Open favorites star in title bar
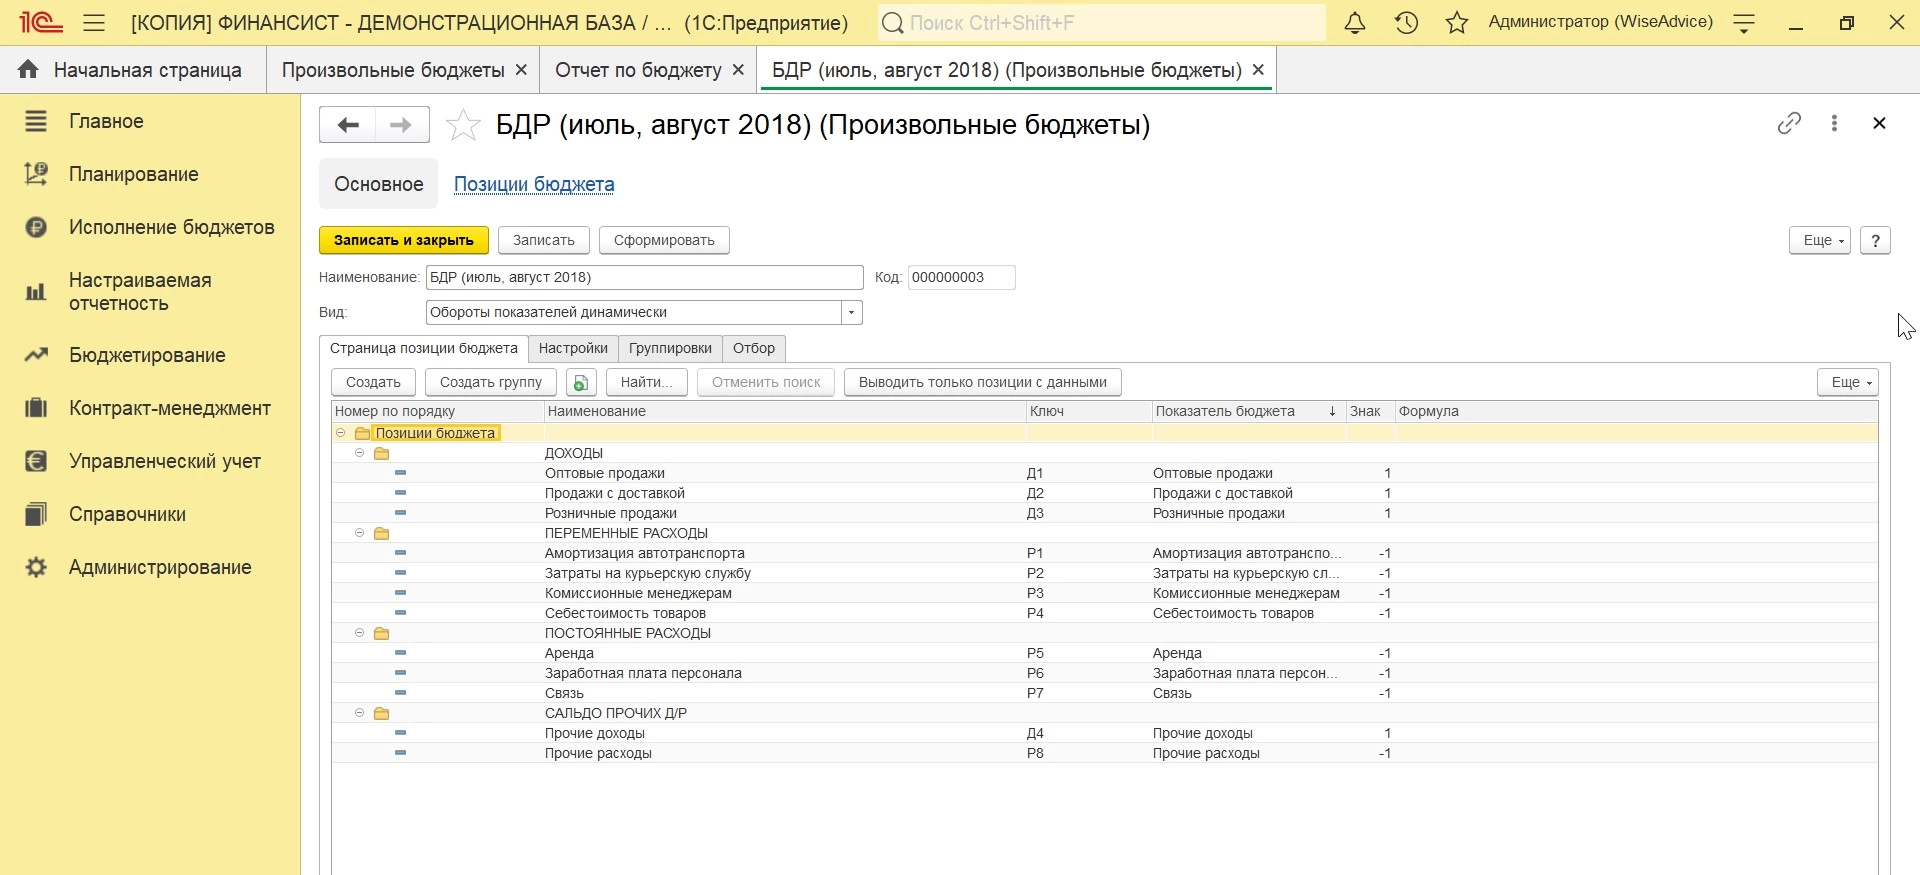1920x875 pixels. pos(1457,23)
